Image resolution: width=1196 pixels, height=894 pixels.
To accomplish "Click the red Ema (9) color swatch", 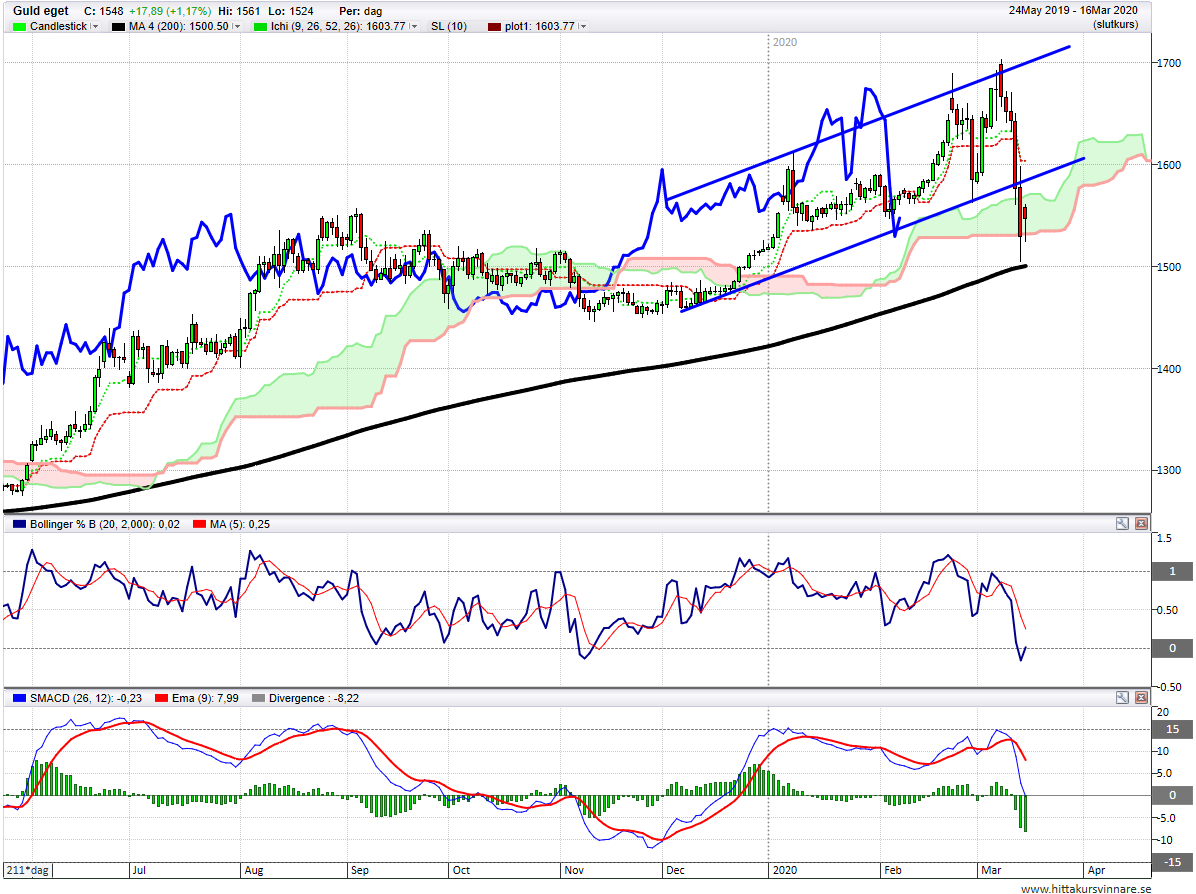I will [x=161, y=698].
